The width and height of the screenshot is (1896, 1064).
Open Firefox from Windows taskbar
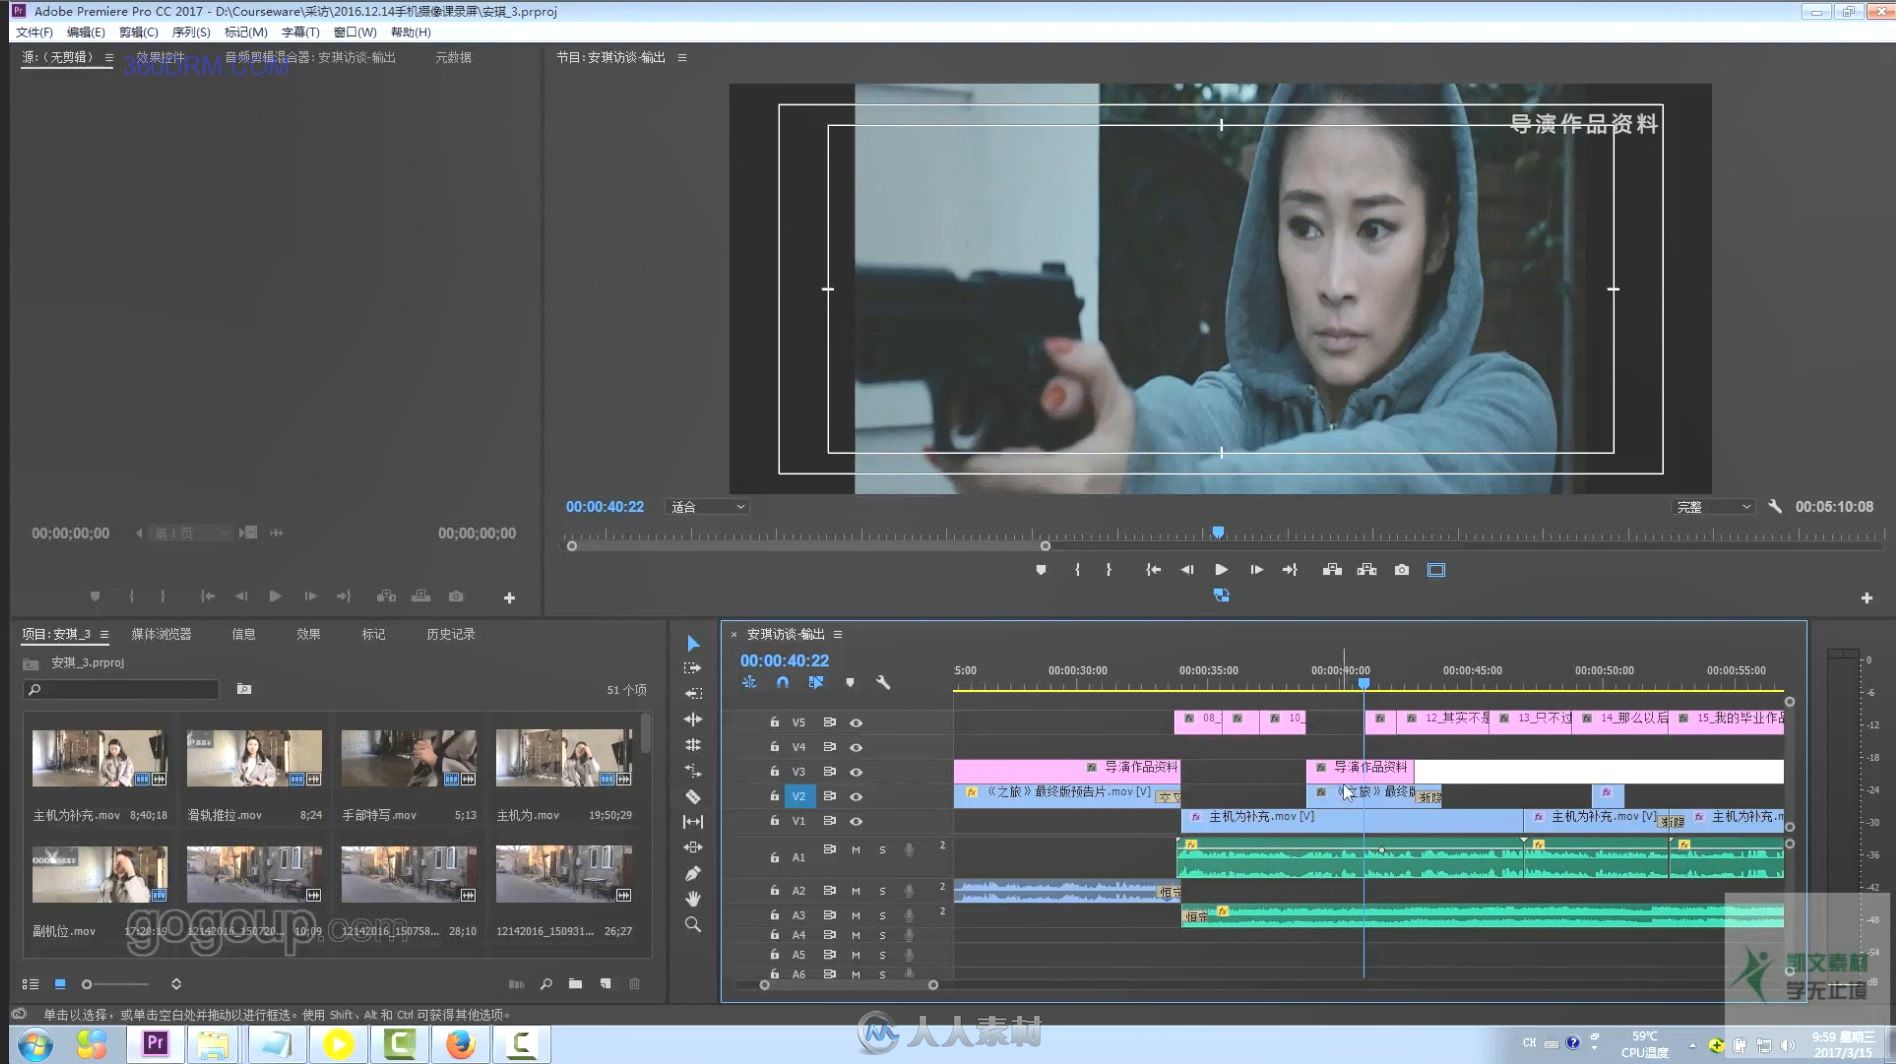[x=460, y=1044]
